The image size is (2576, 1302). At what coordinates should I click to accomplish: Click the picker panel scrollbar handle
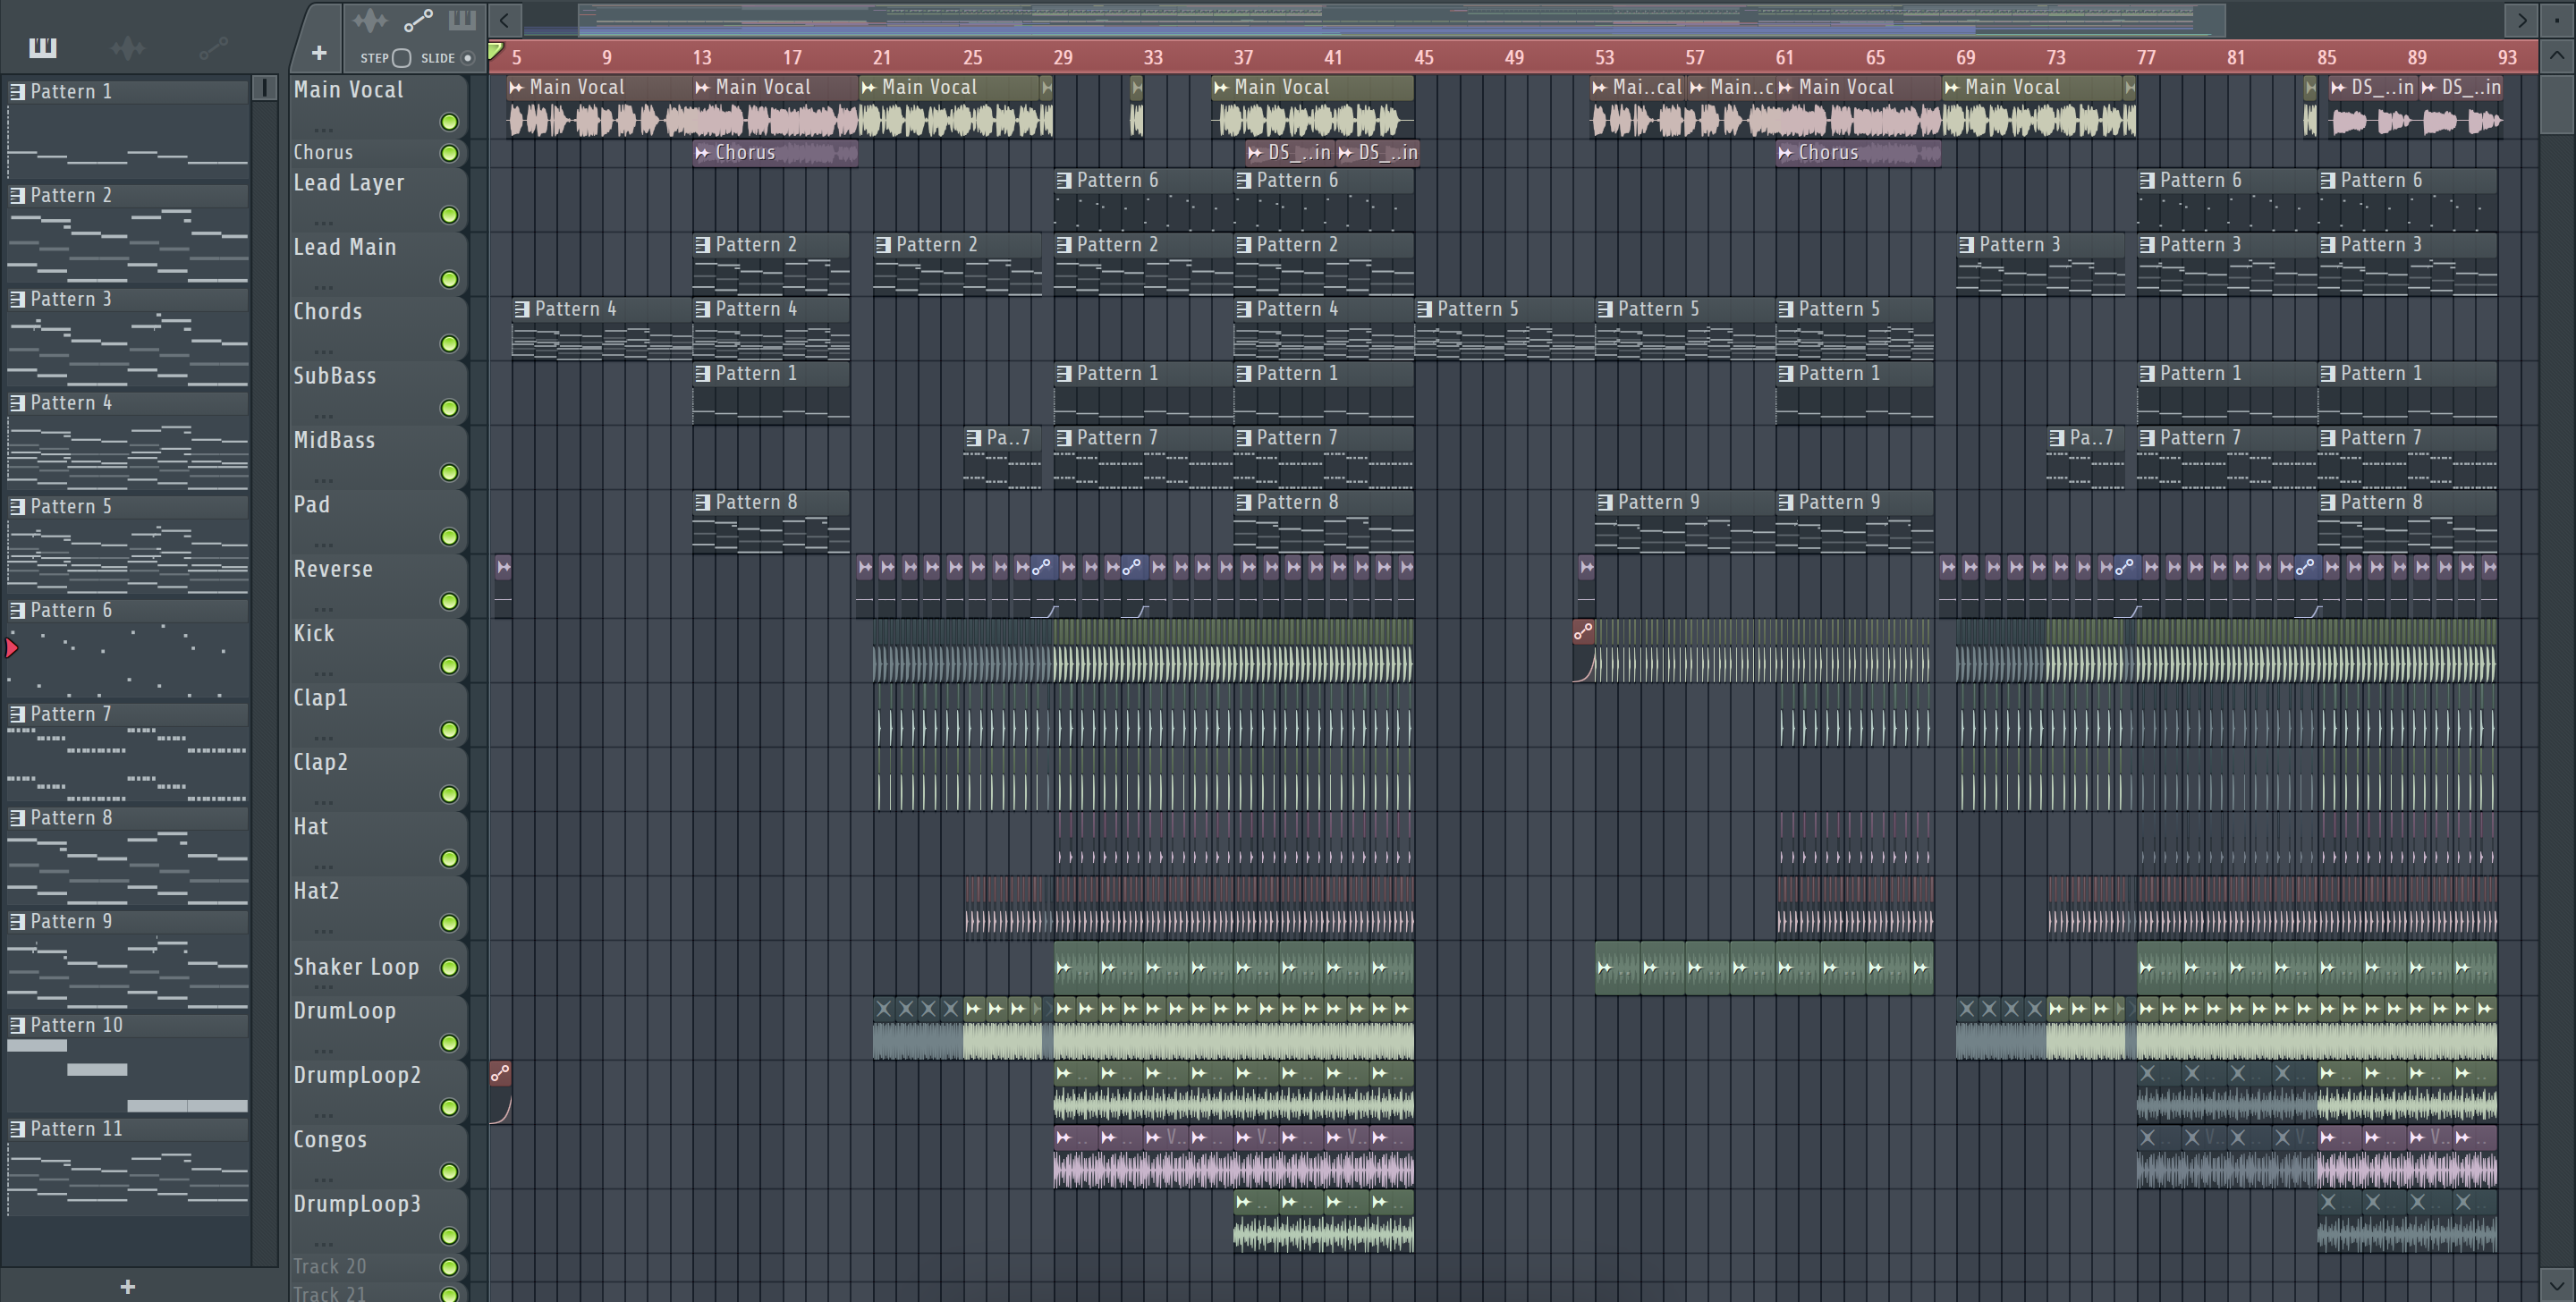tap(264, 88)
